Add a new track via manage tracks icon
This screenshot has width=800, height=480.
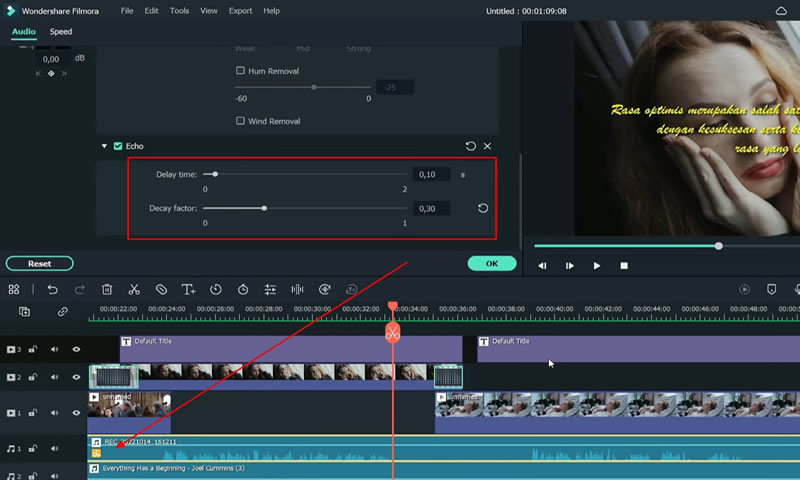coord(24,312)
